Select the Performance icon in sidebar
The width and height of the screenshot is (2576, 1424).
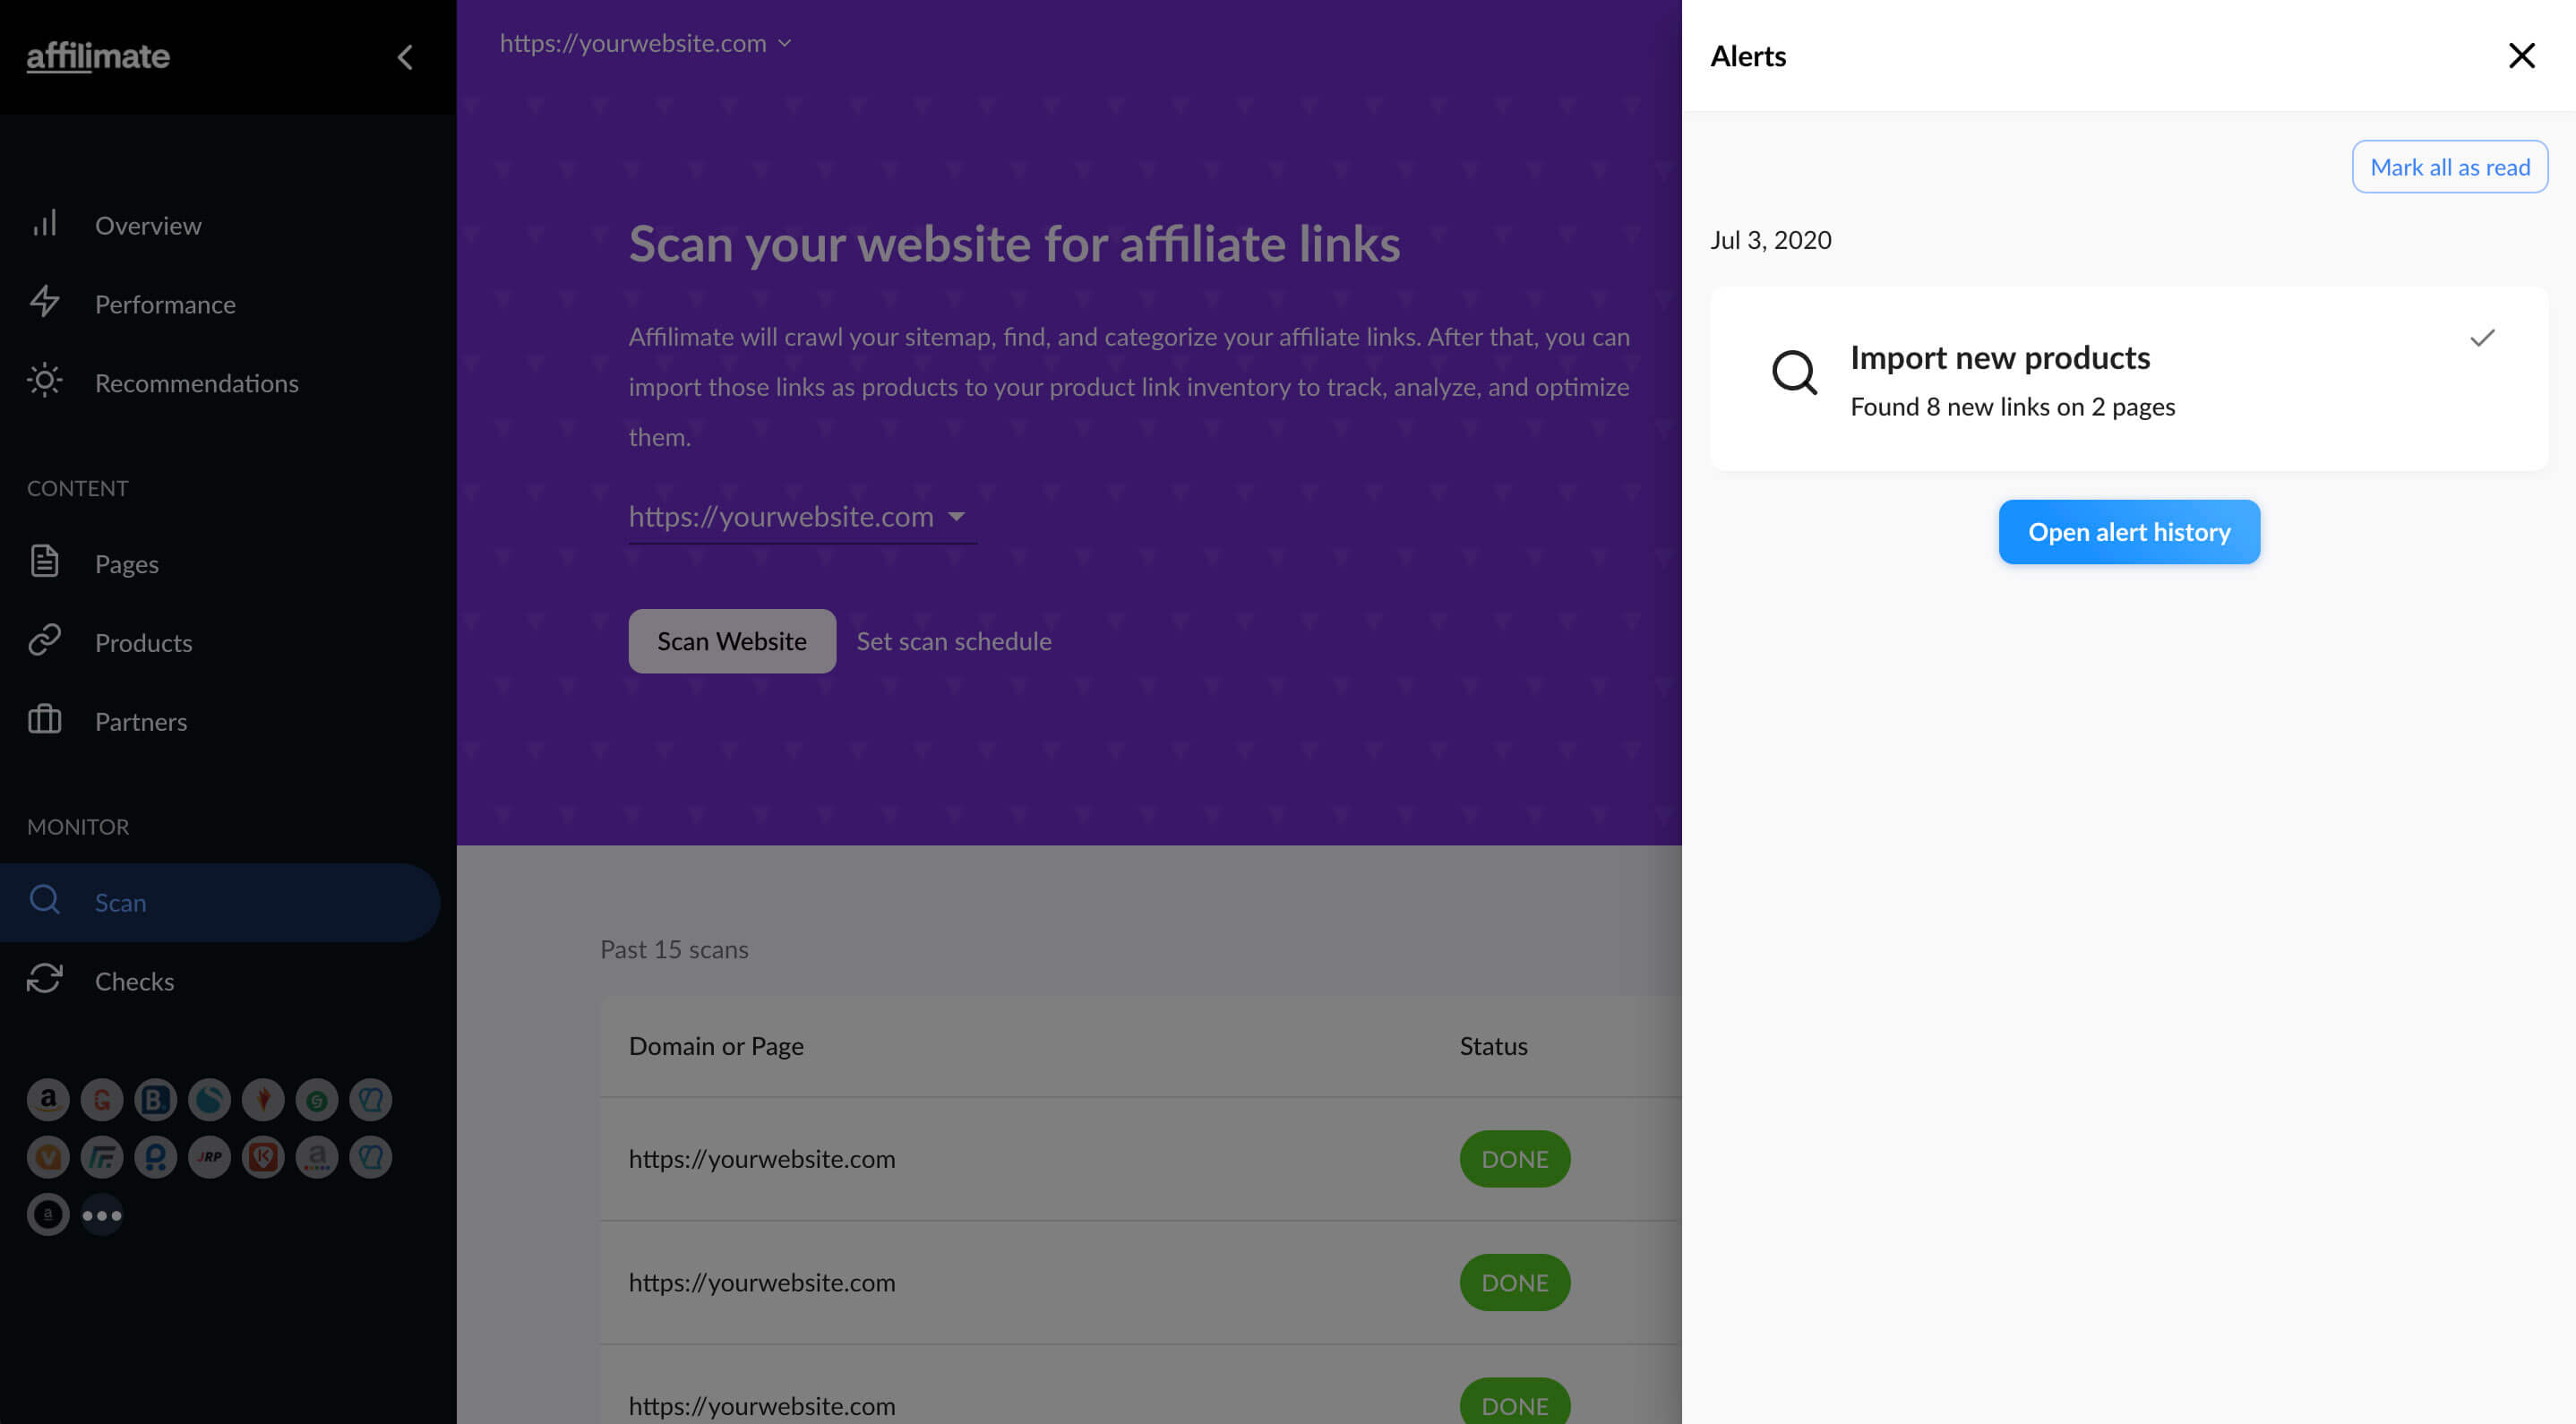click(x=44, y=302)
